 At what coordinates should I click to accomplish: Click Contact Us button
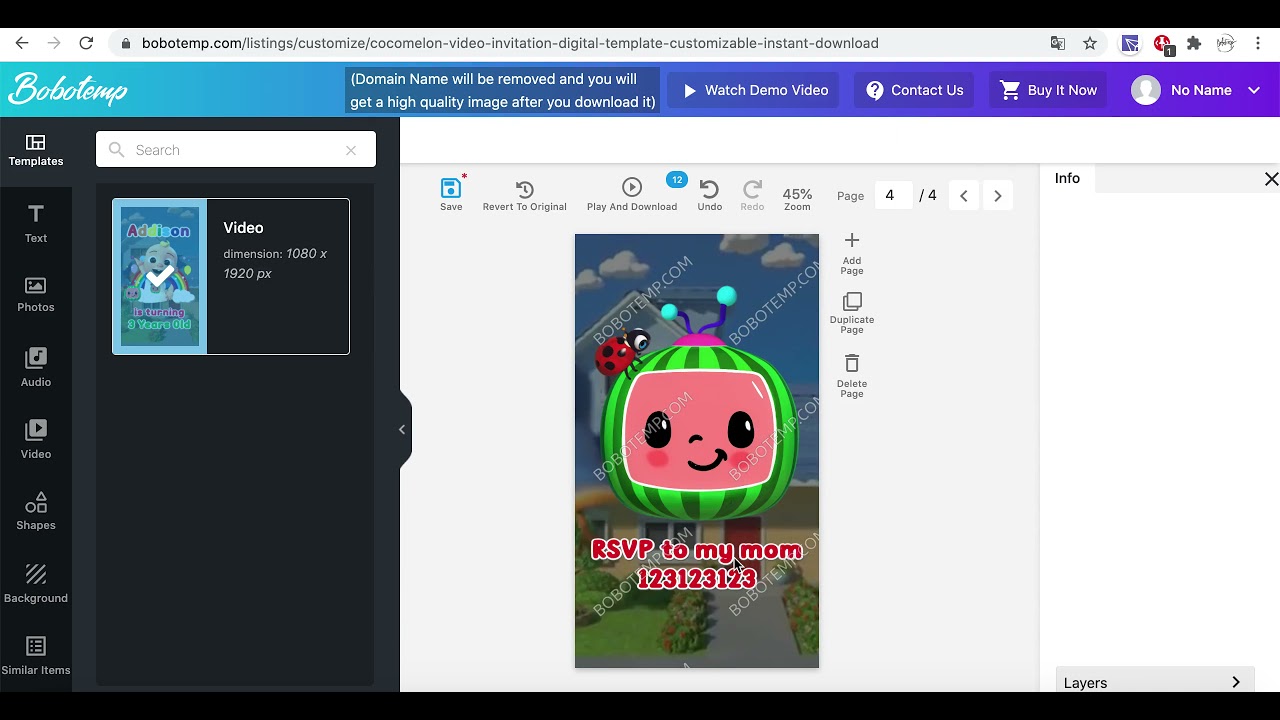(914, 90)
